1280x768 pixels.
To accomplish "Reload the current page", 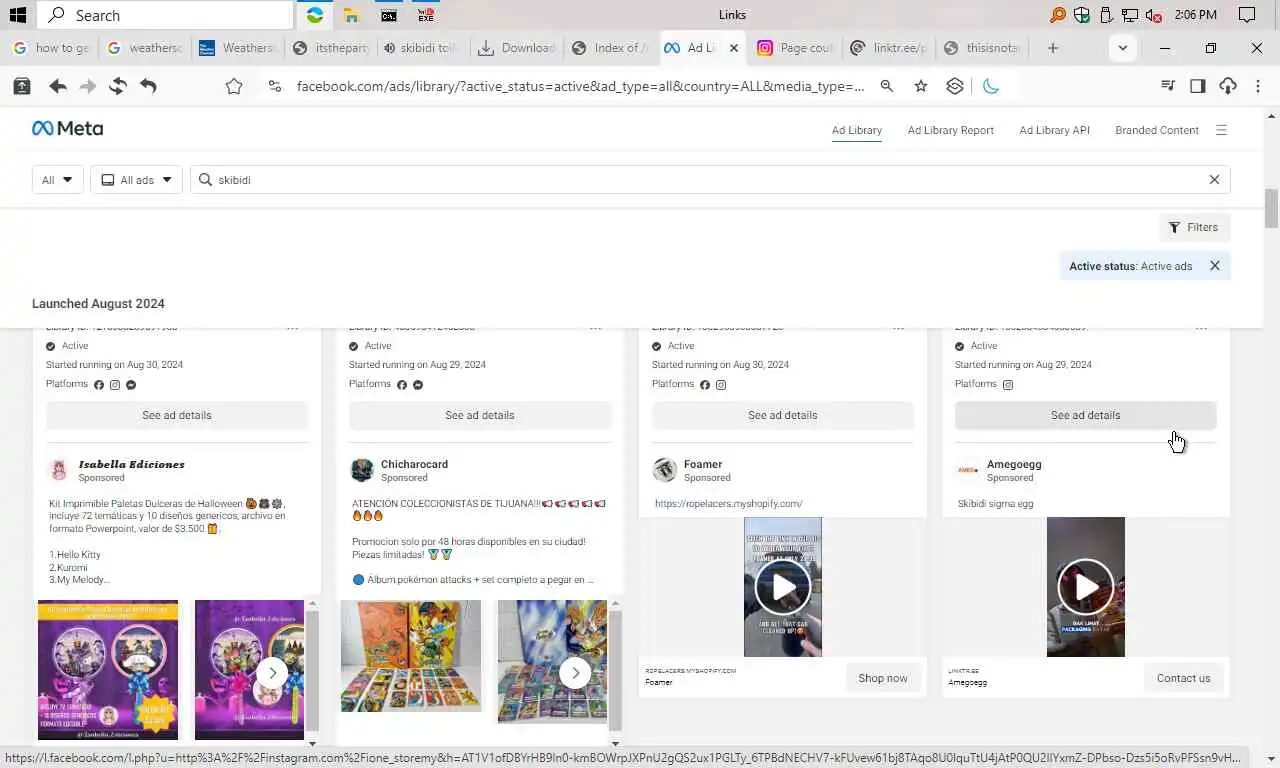I will [118, 87].
